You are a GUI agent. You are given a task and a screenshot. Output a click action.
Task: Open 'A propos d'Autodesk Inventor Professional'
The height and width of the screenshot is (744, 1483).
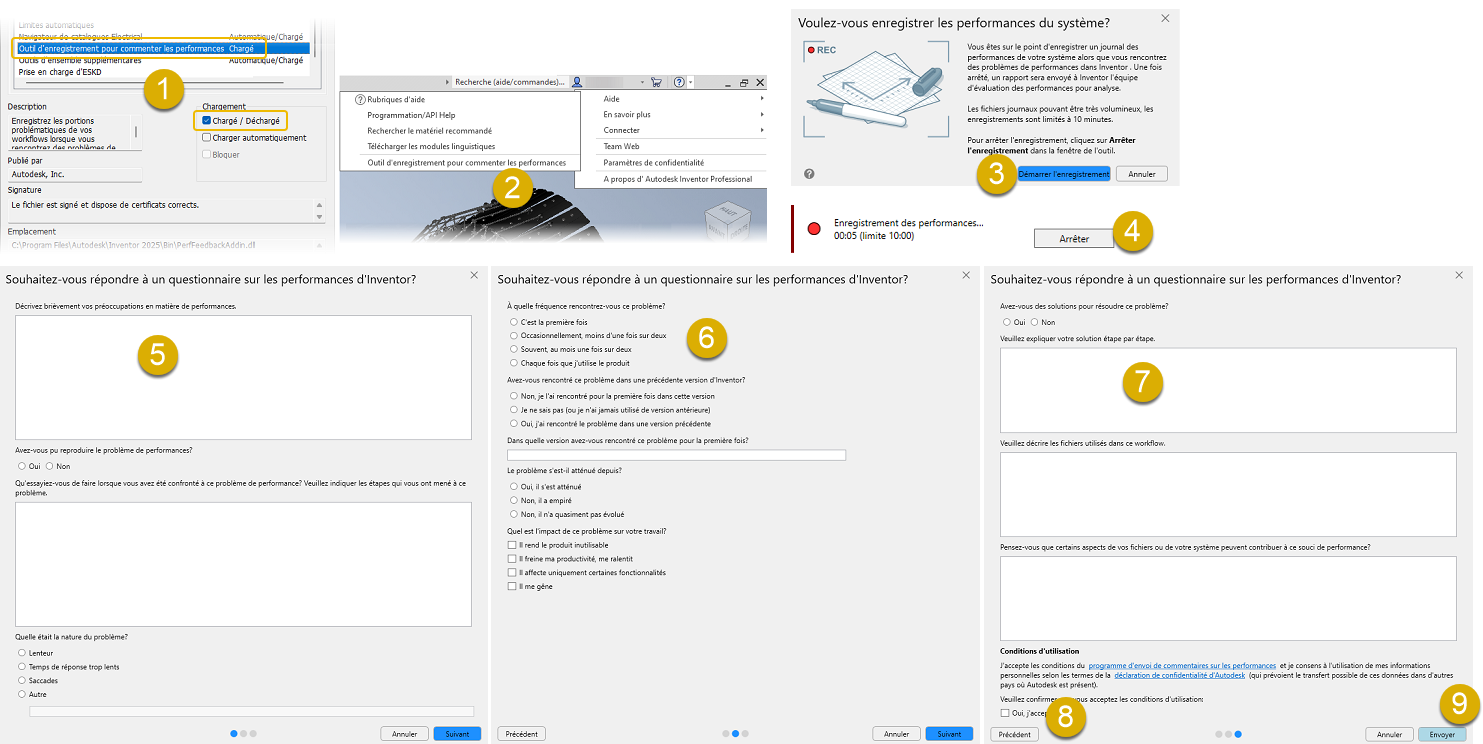(676, 179)
